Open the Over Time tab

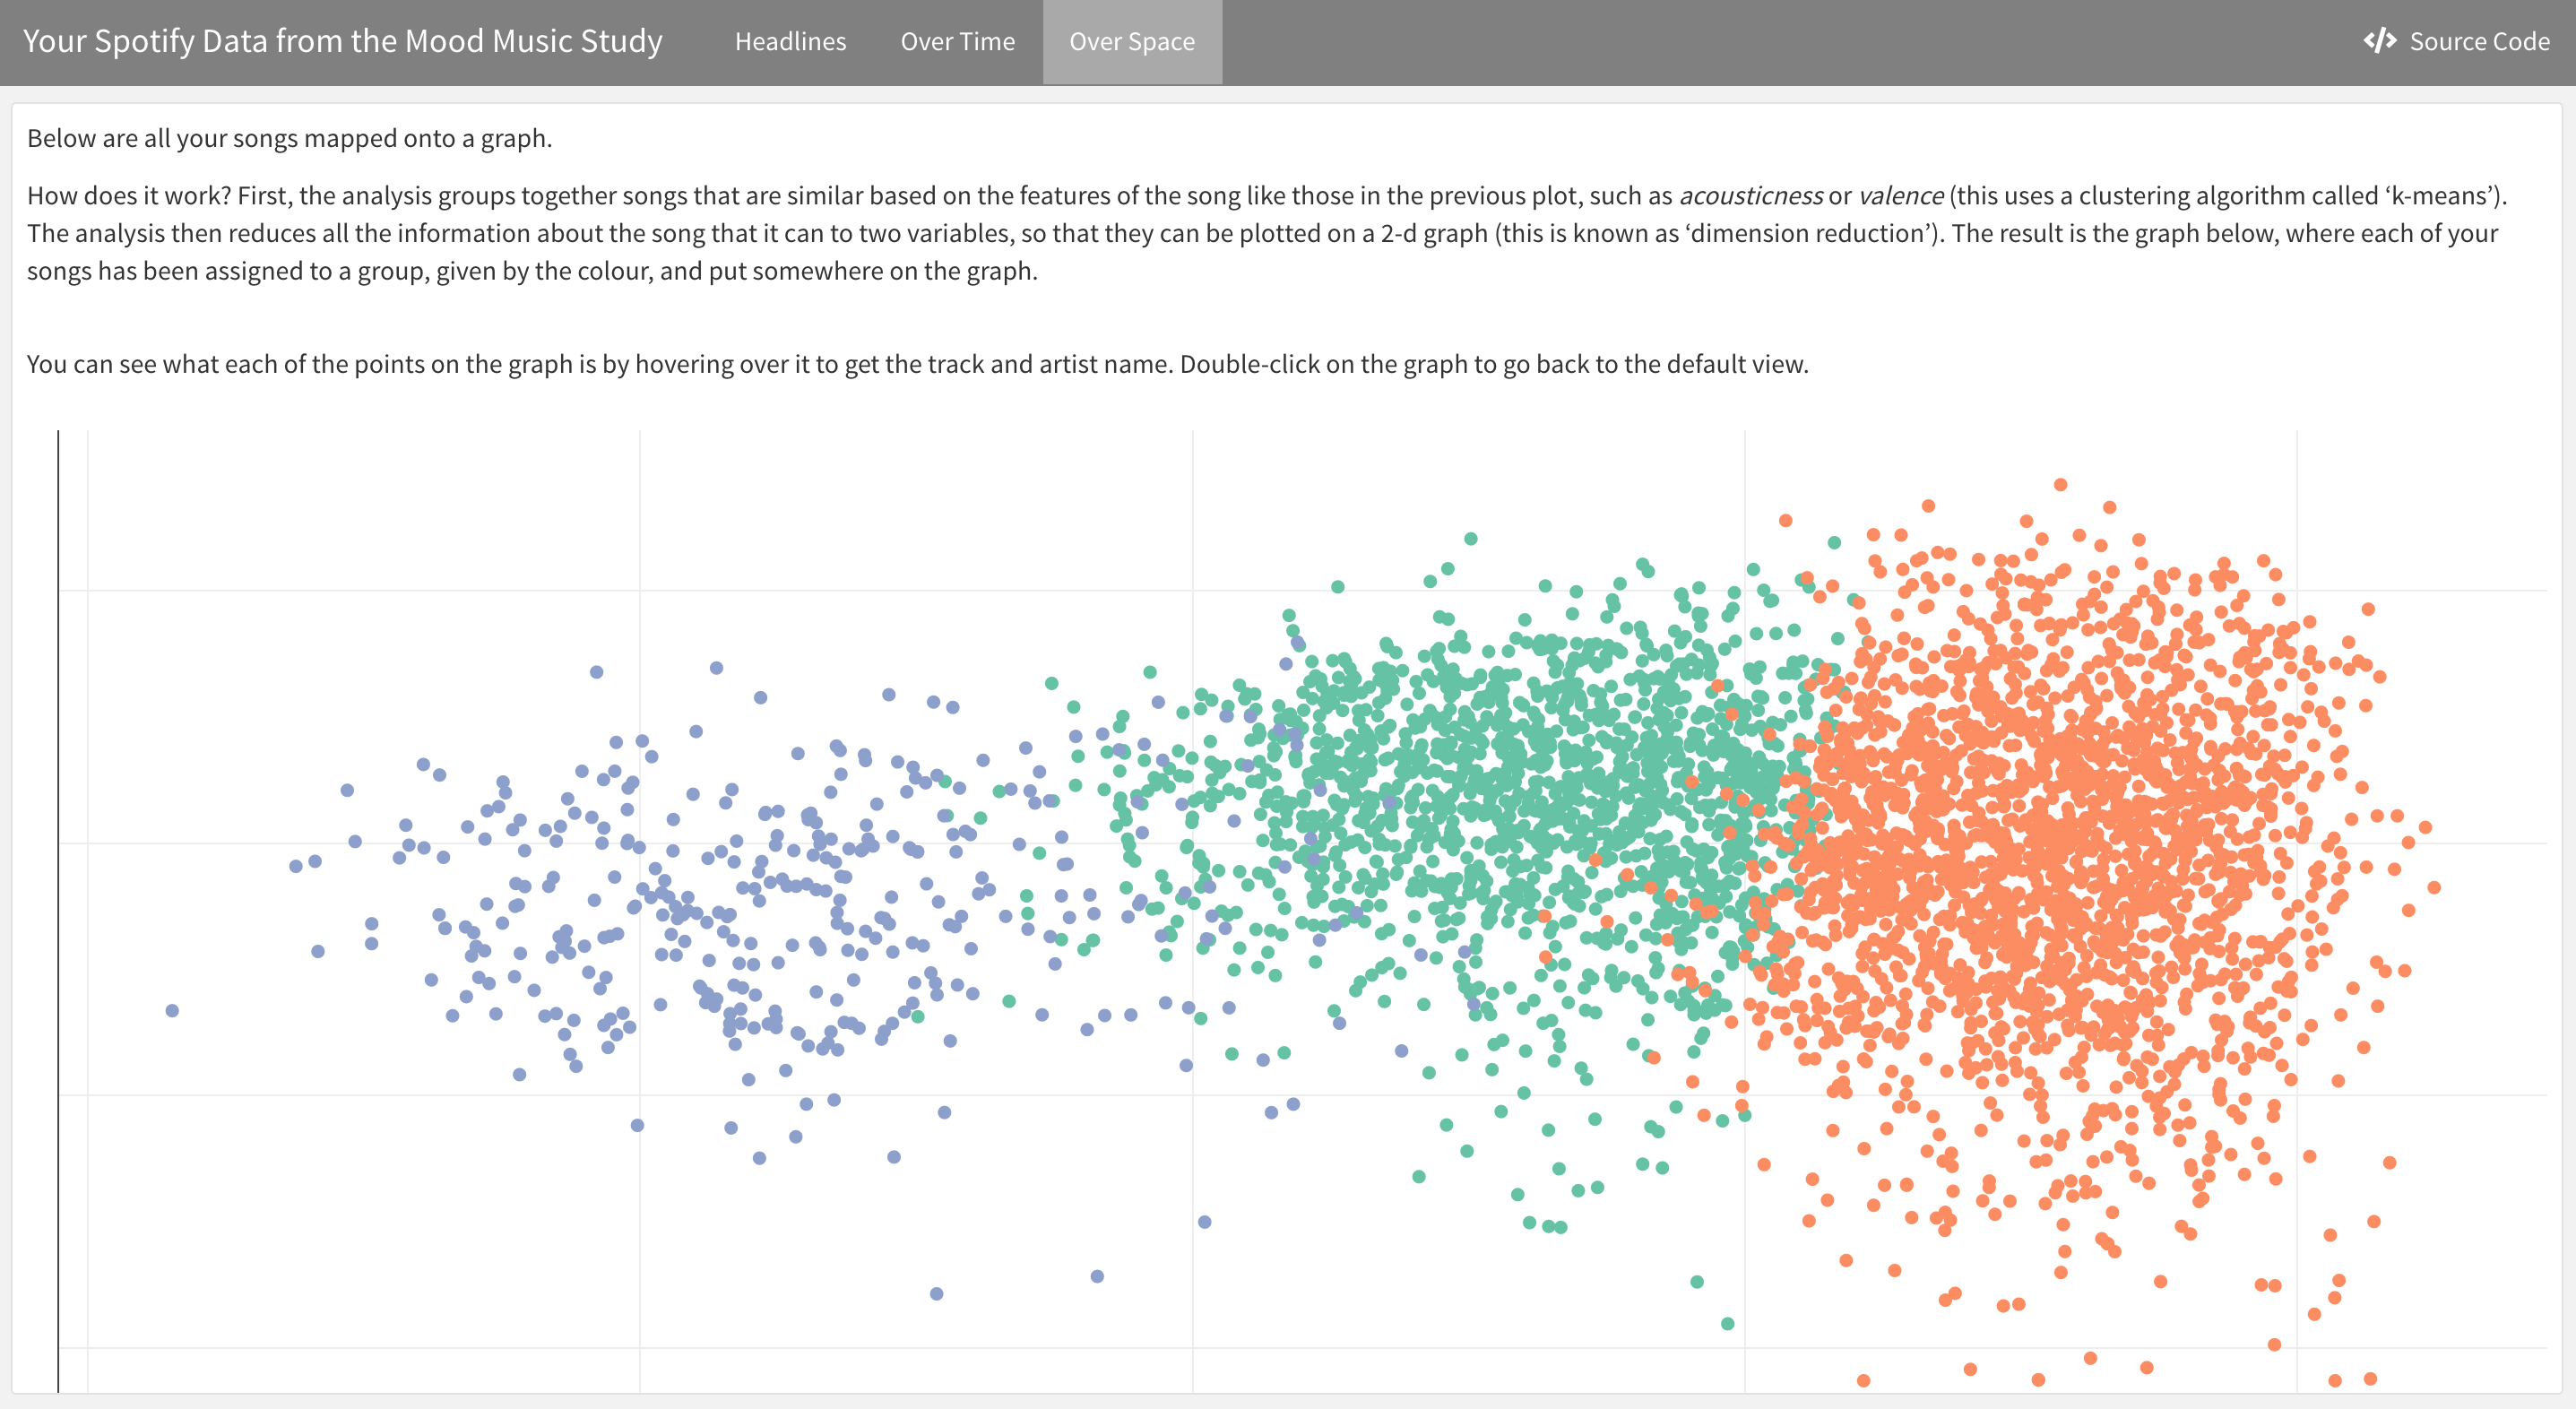tap(957, 41)
